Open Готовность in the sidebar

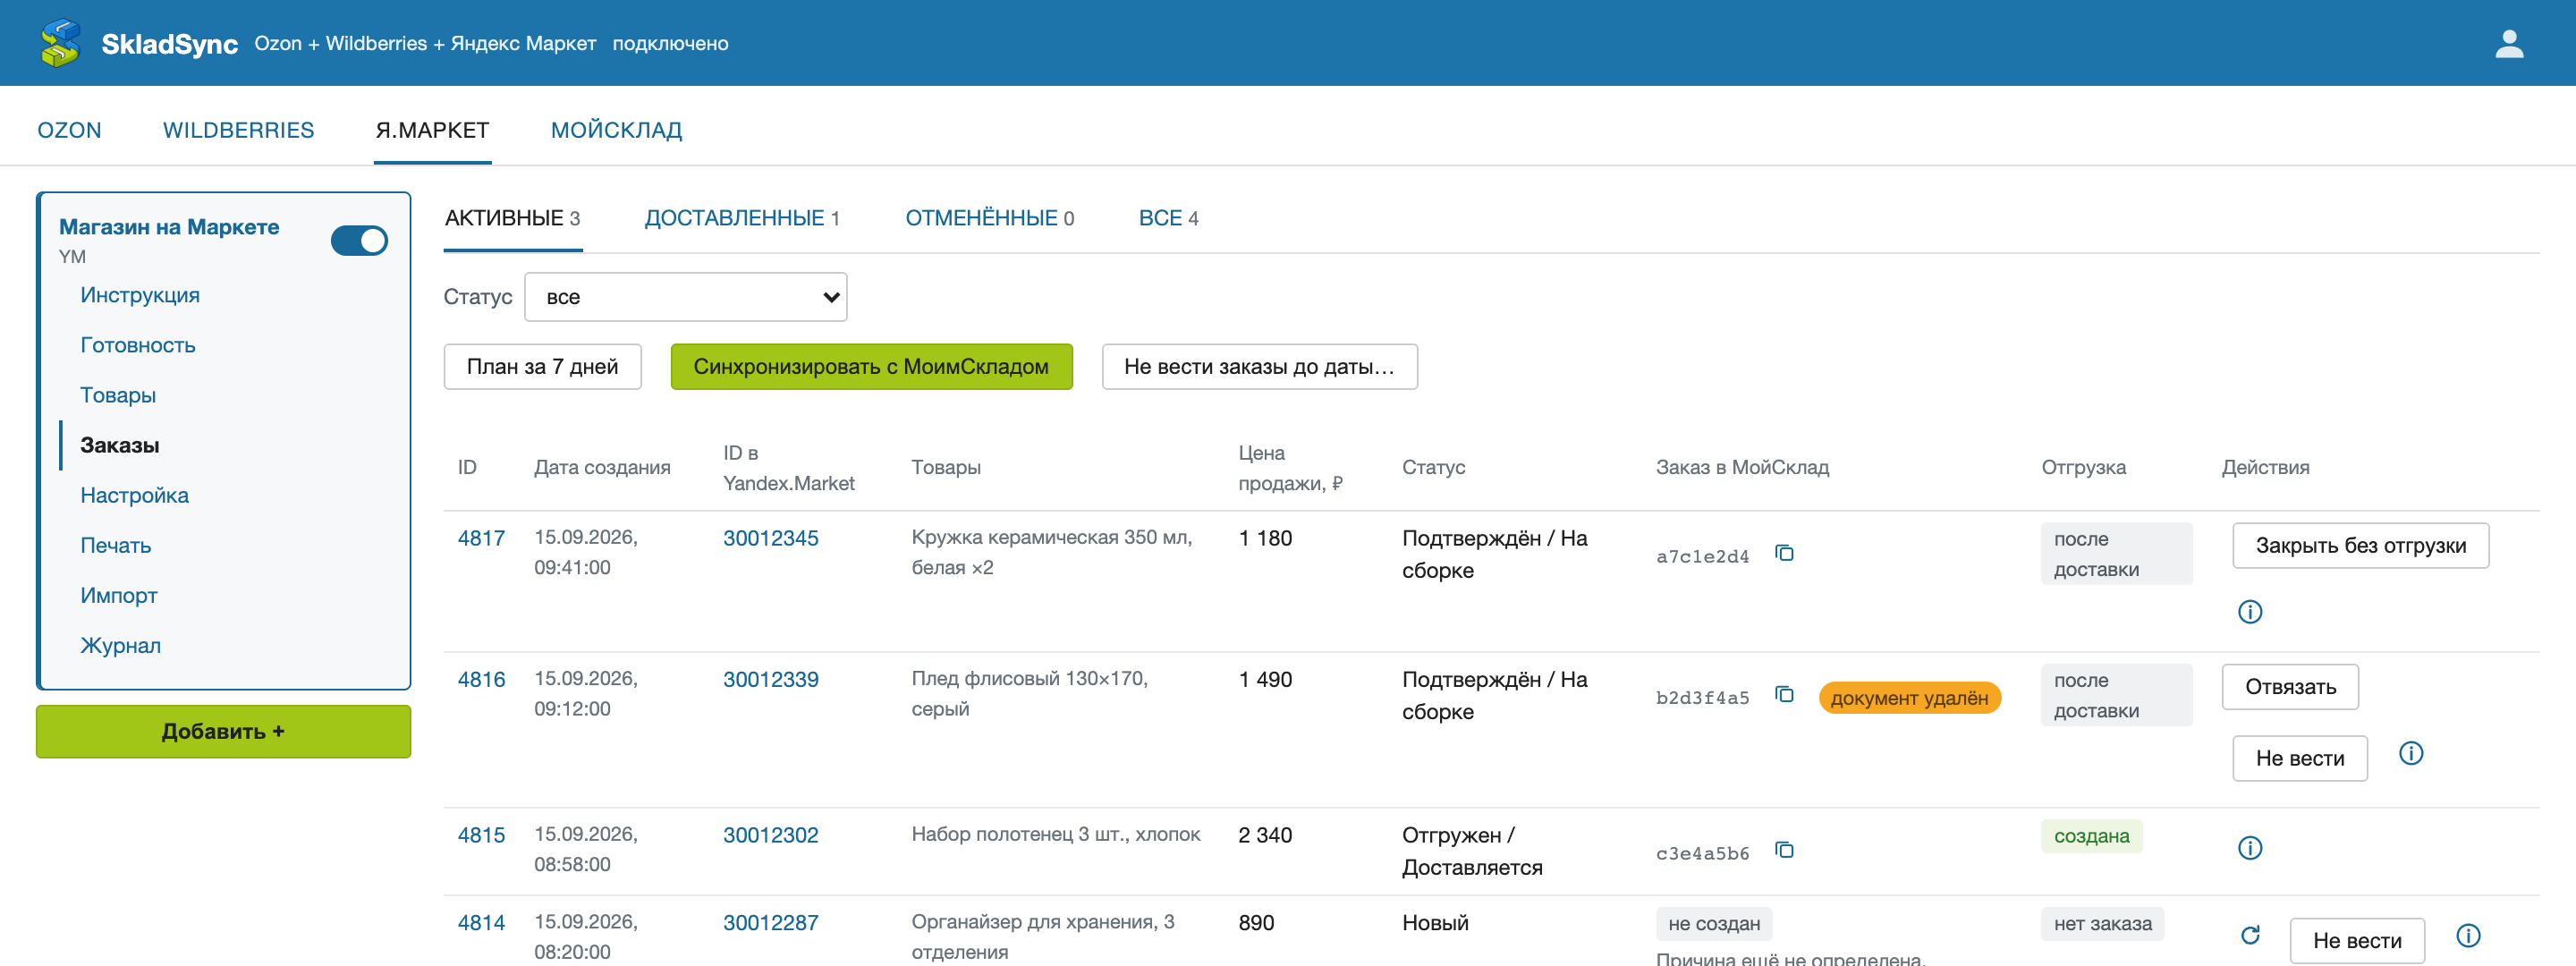(x=138, y=345)
